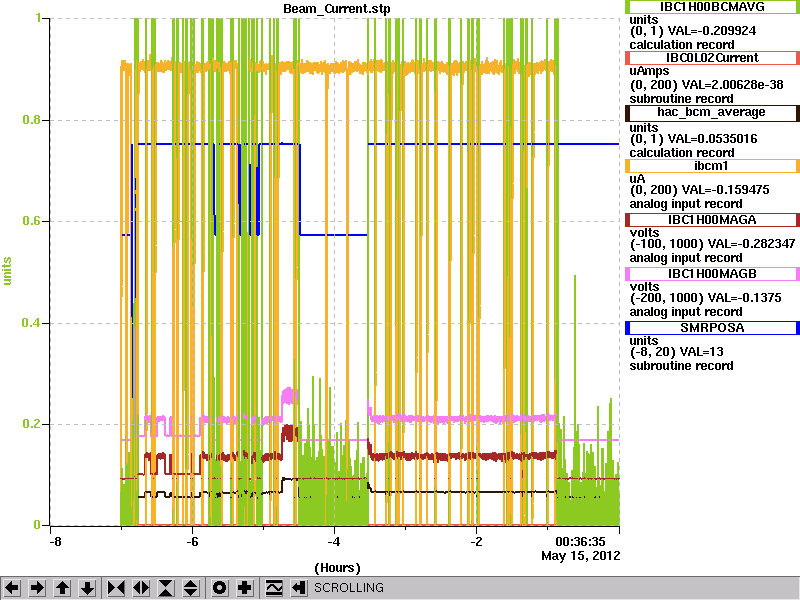This screenshot has height=600, width=800.
Task: Click the 0.6 y-axis tick label
Action: [32, 221]
